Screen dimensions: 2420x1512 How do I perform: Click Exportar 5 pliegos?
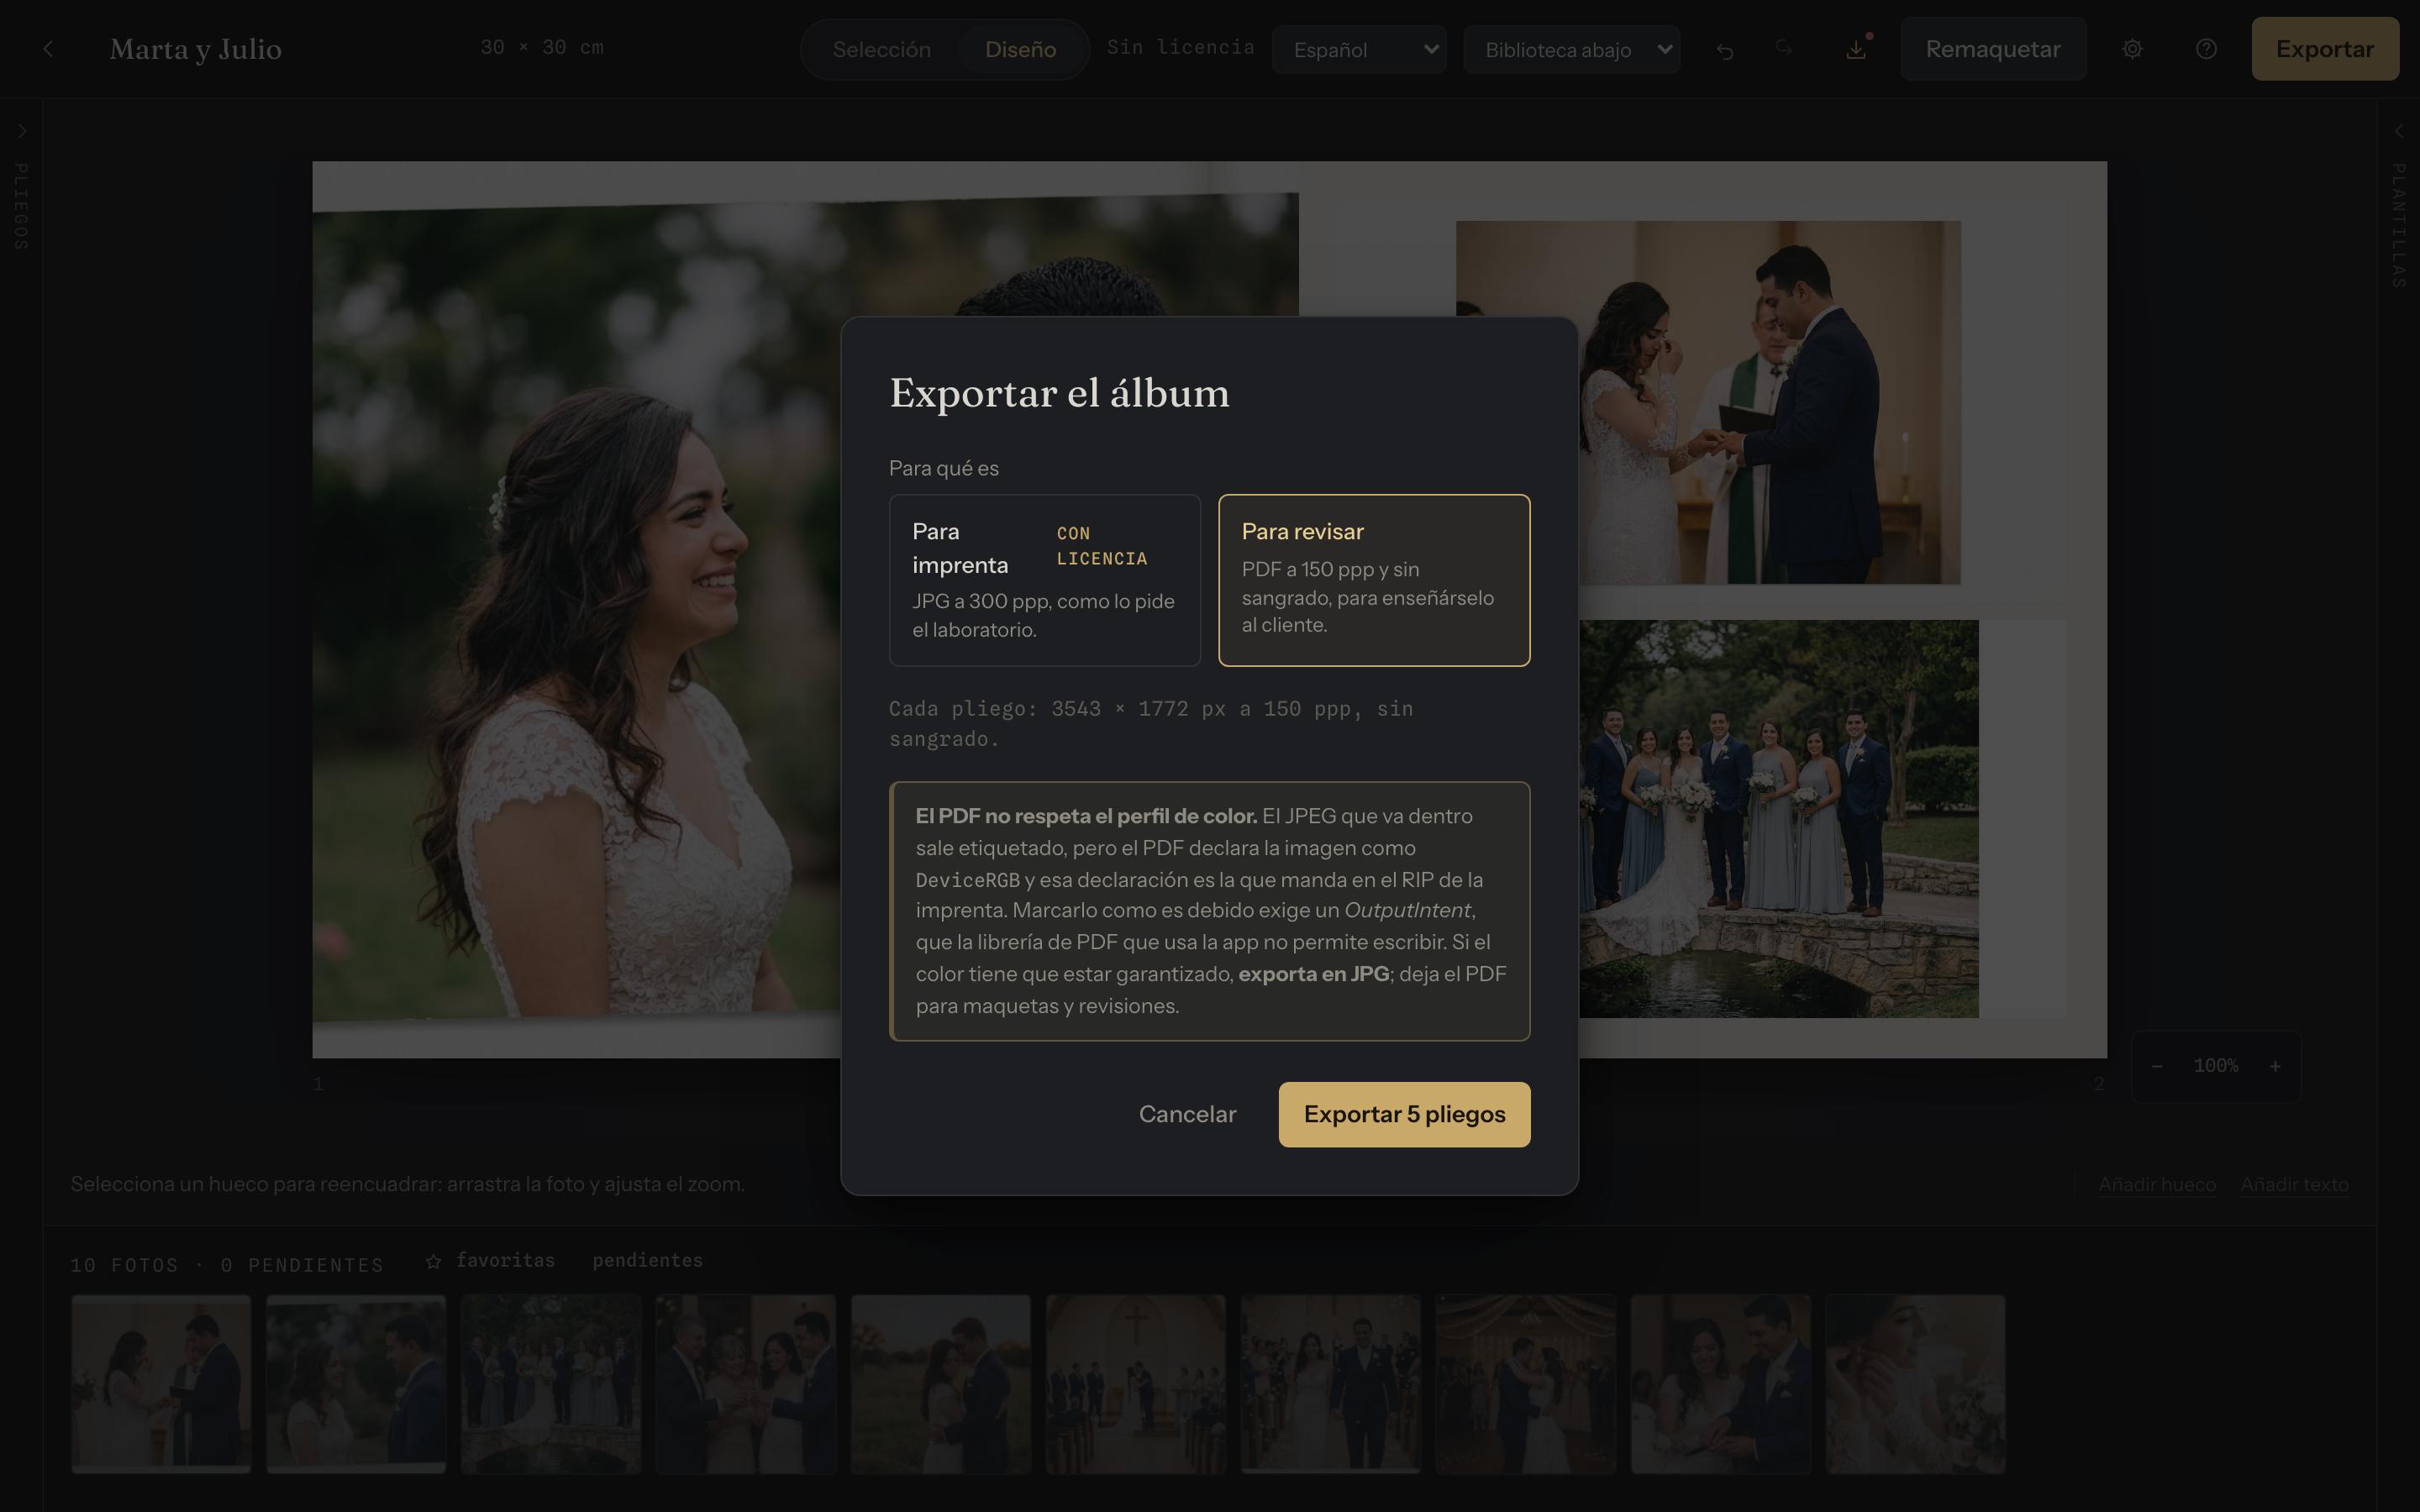pos(1404,1114)
